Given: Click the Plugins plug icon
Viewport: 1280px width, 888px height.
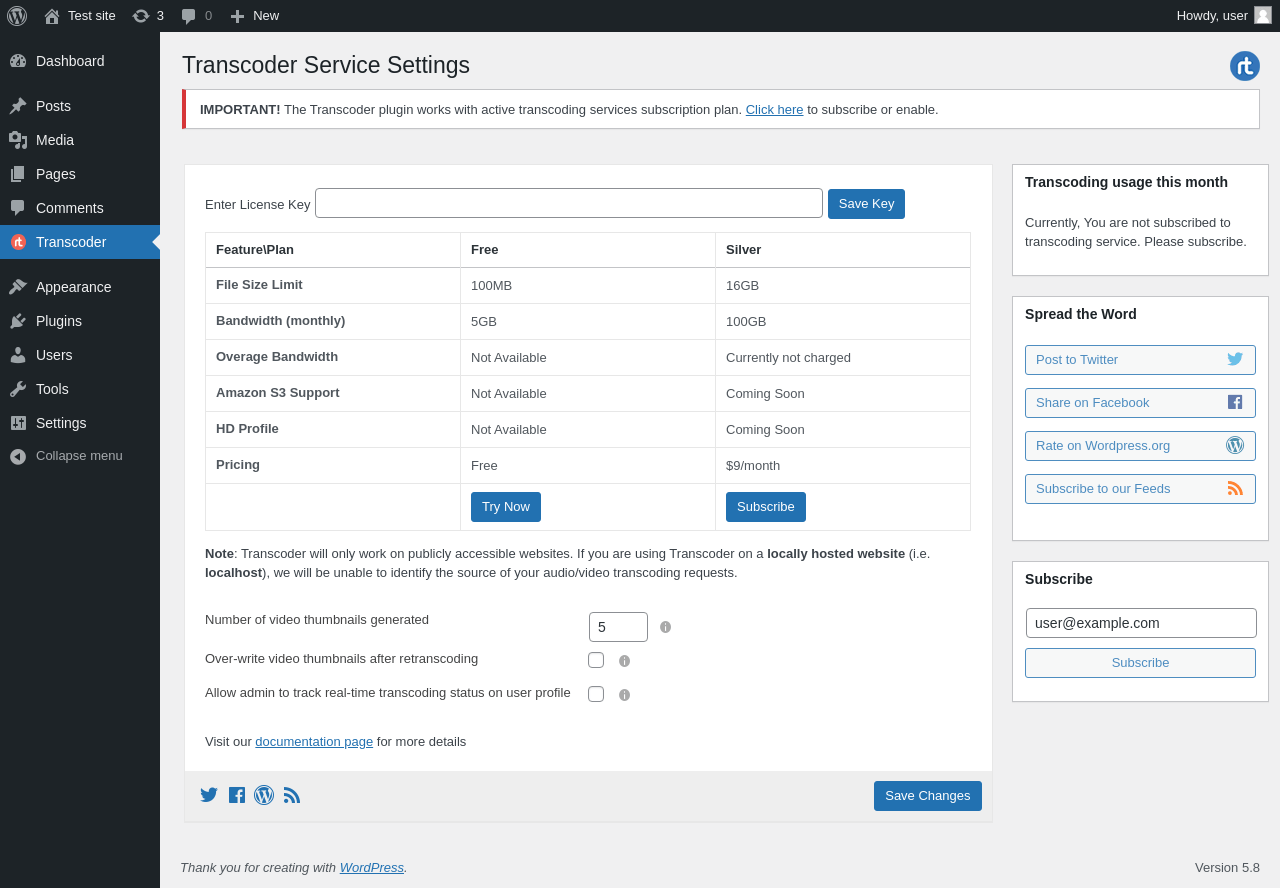Looking at the screenshot, I should [x=18, y=321].
